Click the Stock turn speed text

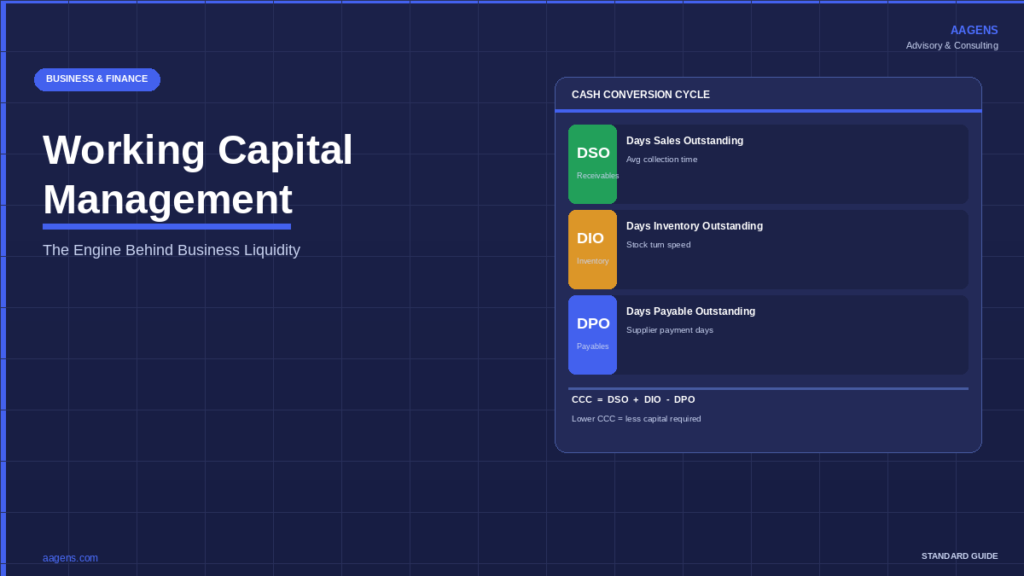[x=658, y=245]
